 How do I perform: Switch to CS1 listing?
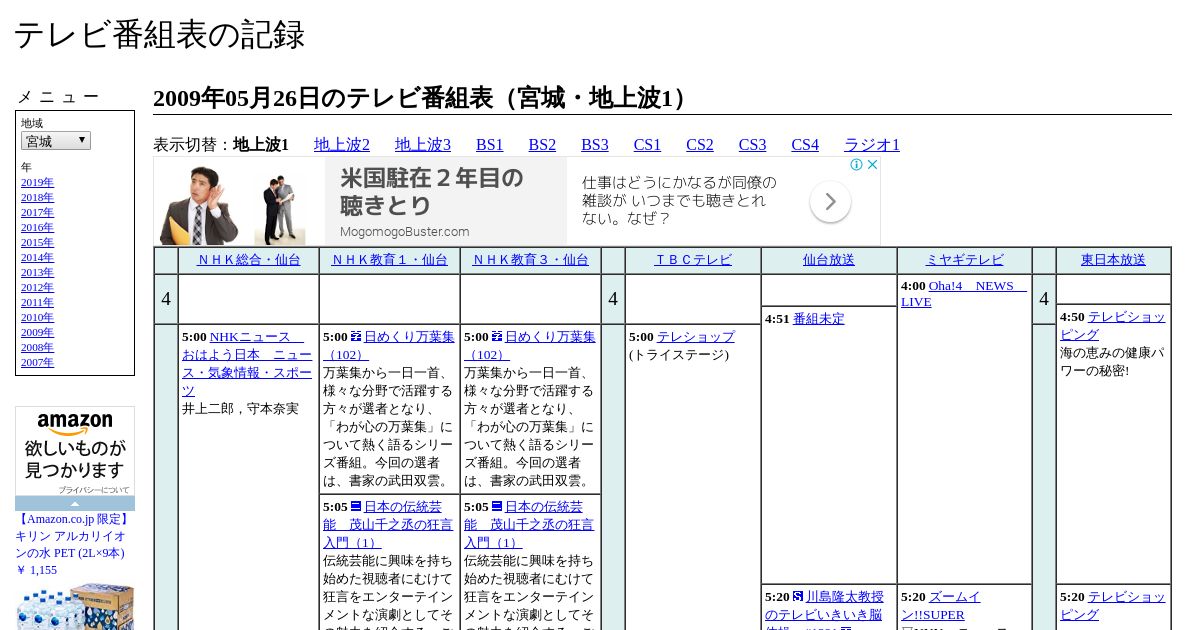click(x=647, y=144)
